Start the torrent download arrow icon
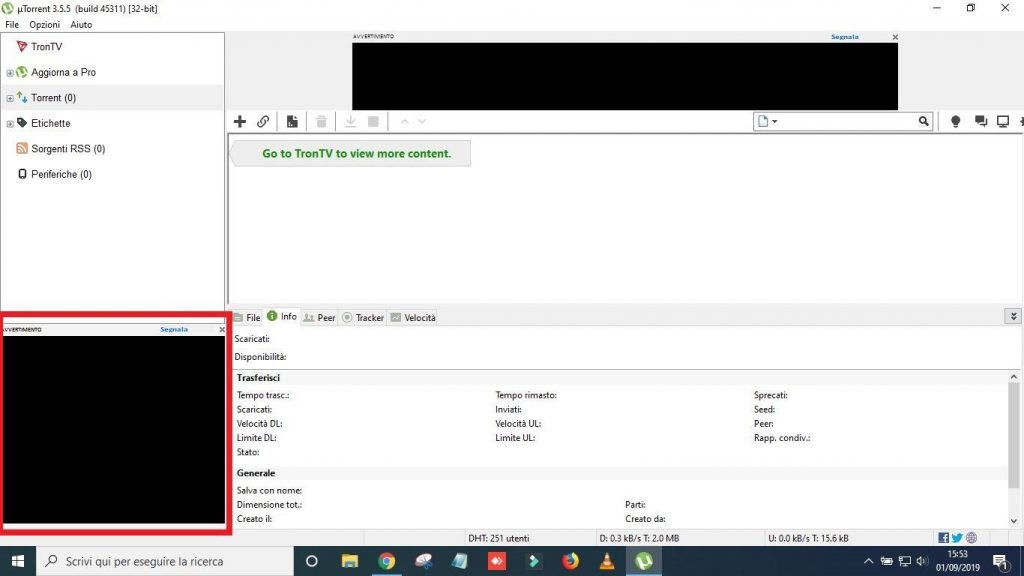This screenshot has height=576, width=1024. pos(351,121)
